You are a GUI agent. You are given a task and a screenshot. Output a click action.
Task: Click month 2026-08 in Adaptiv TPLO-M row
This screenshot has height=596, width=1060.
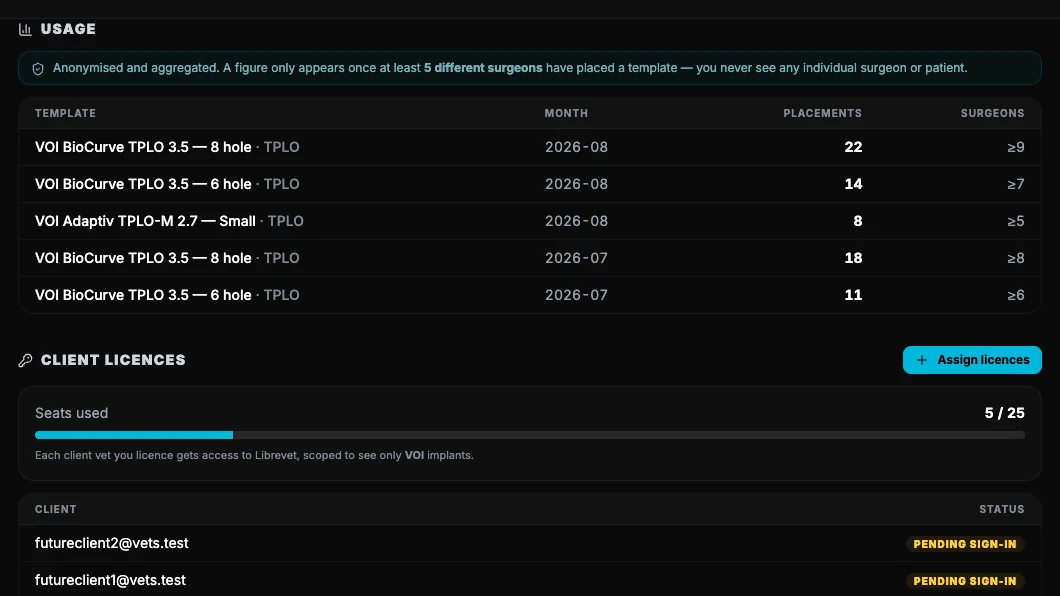pos(576,221)
